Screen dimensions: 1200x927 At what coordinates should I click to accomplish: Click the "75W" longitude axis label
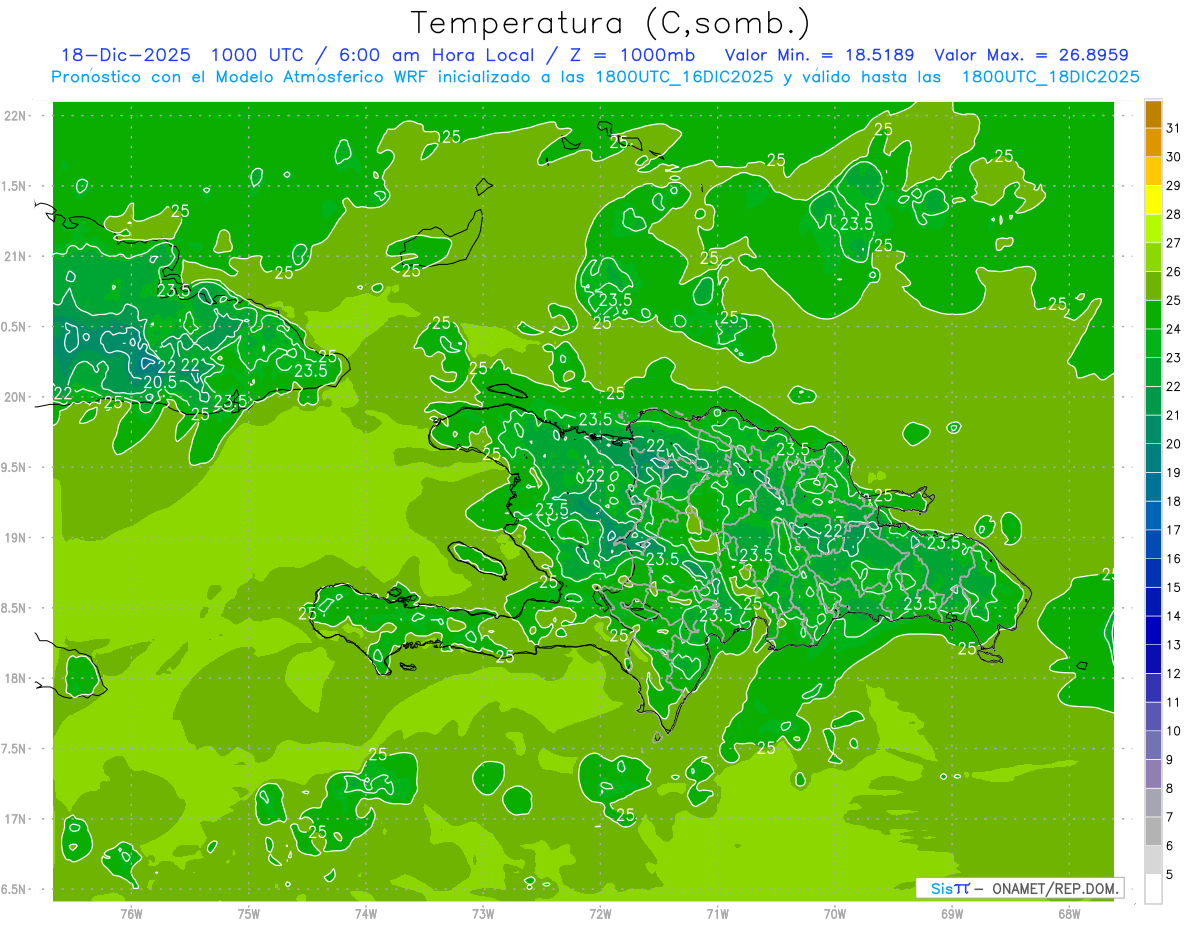click(x=249, y=913)
